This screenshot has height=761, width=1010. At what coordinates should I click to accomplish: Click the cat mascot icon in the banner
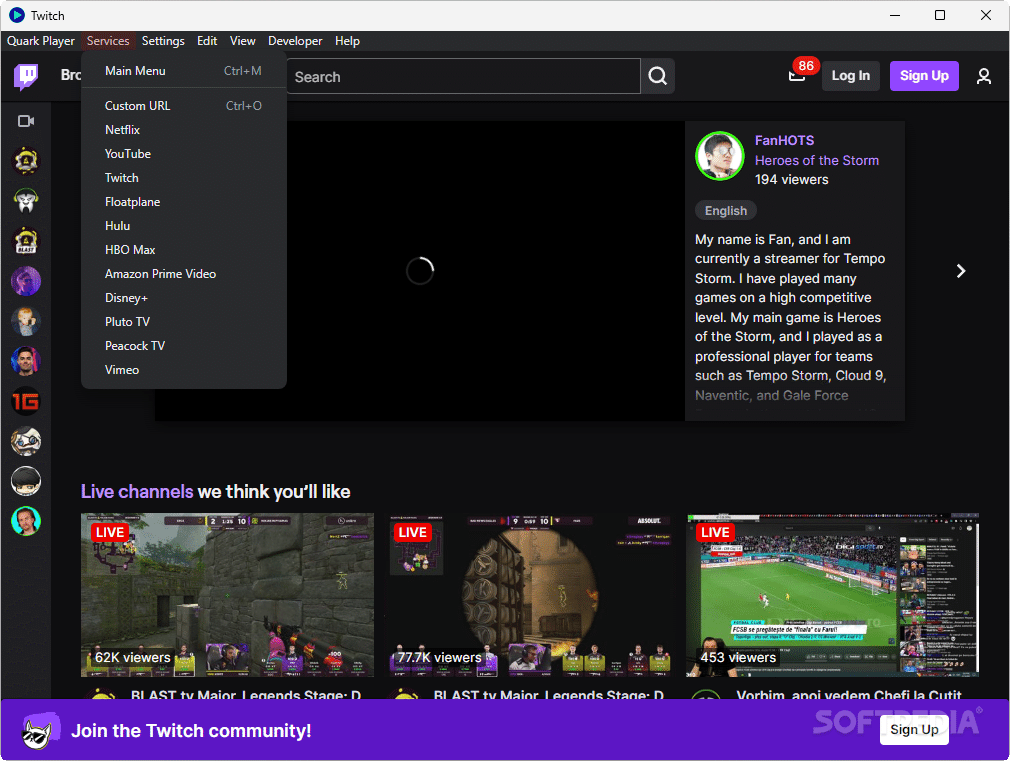coord(41,731)
